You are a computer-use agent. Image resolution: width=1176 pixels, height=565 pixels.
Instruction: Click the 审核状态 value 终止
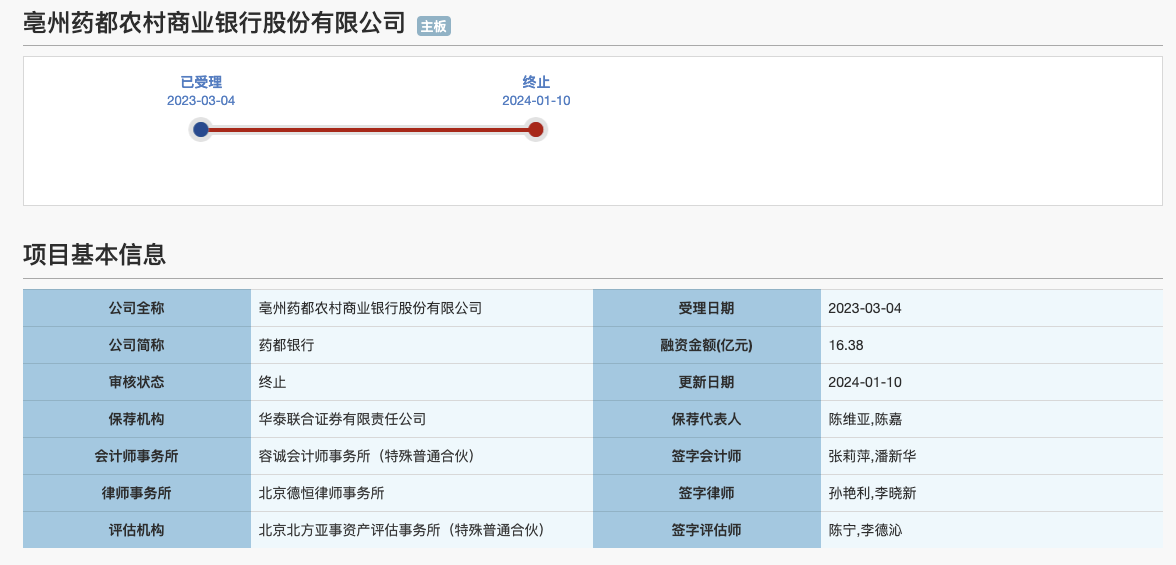point(272,382)
